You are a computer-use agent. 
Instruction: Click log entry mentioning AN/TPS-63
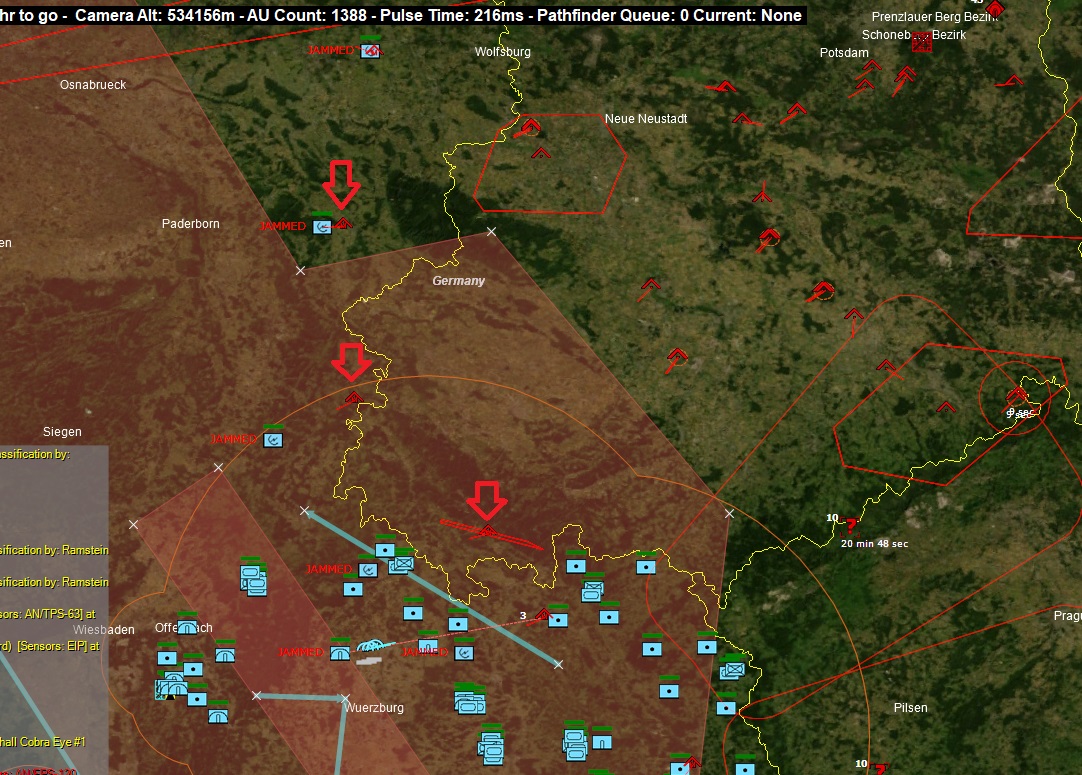click(x=48, y=614)
